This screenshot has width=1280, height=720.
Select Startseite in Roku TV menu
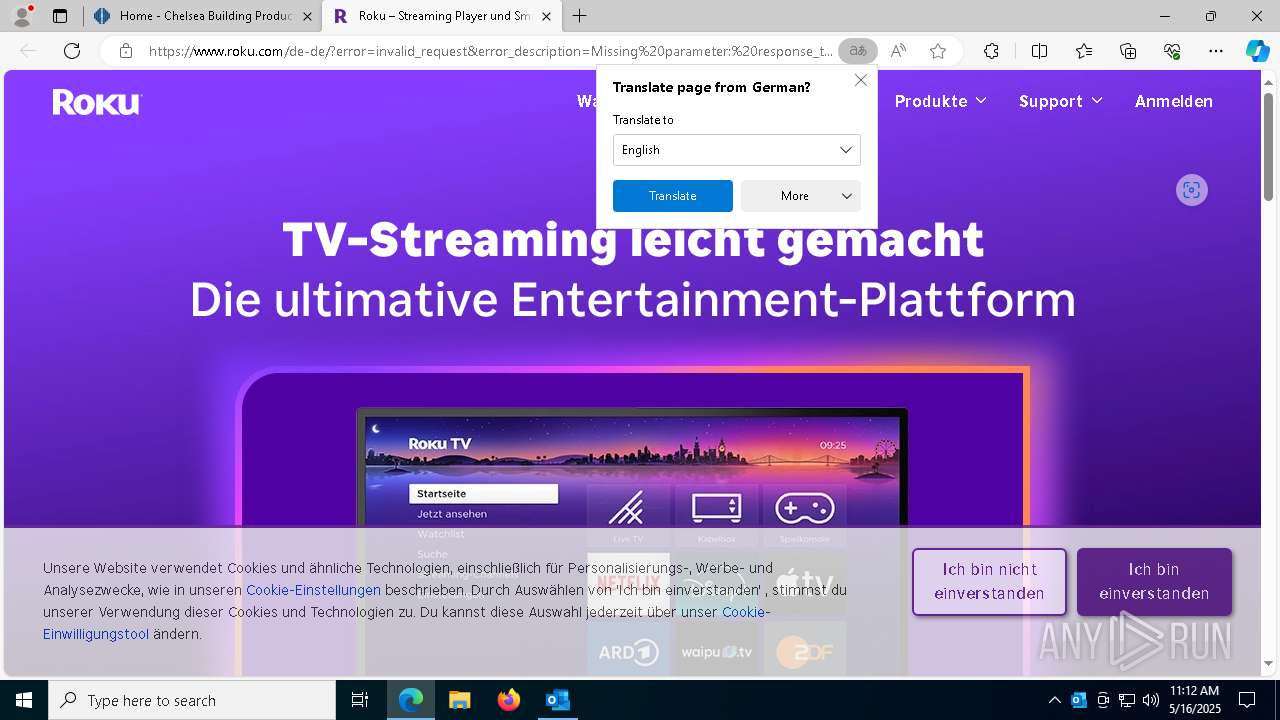click(483, 494)
